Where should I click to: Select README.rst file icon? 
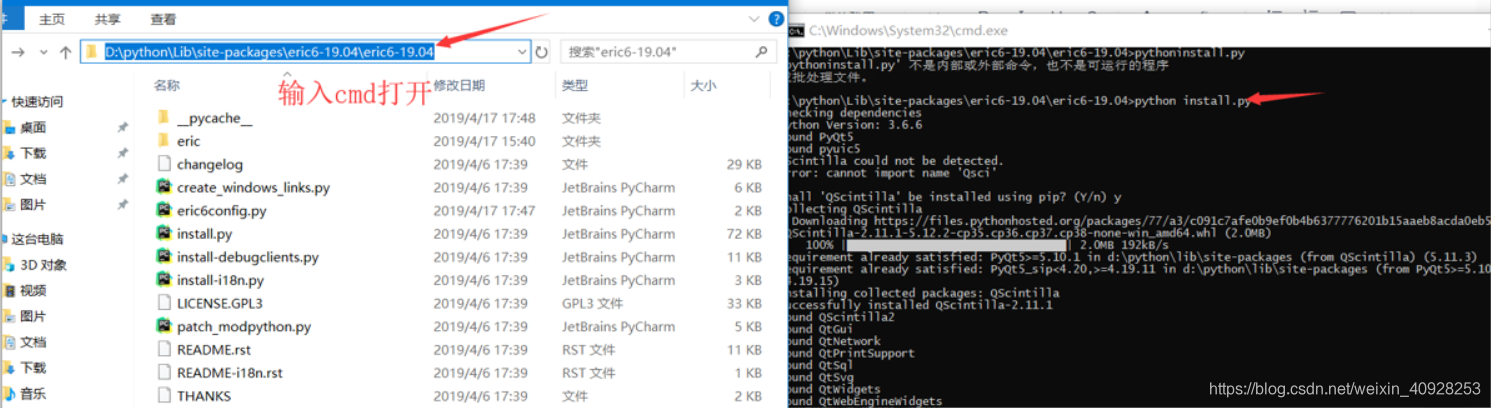(x=165, y=349)
